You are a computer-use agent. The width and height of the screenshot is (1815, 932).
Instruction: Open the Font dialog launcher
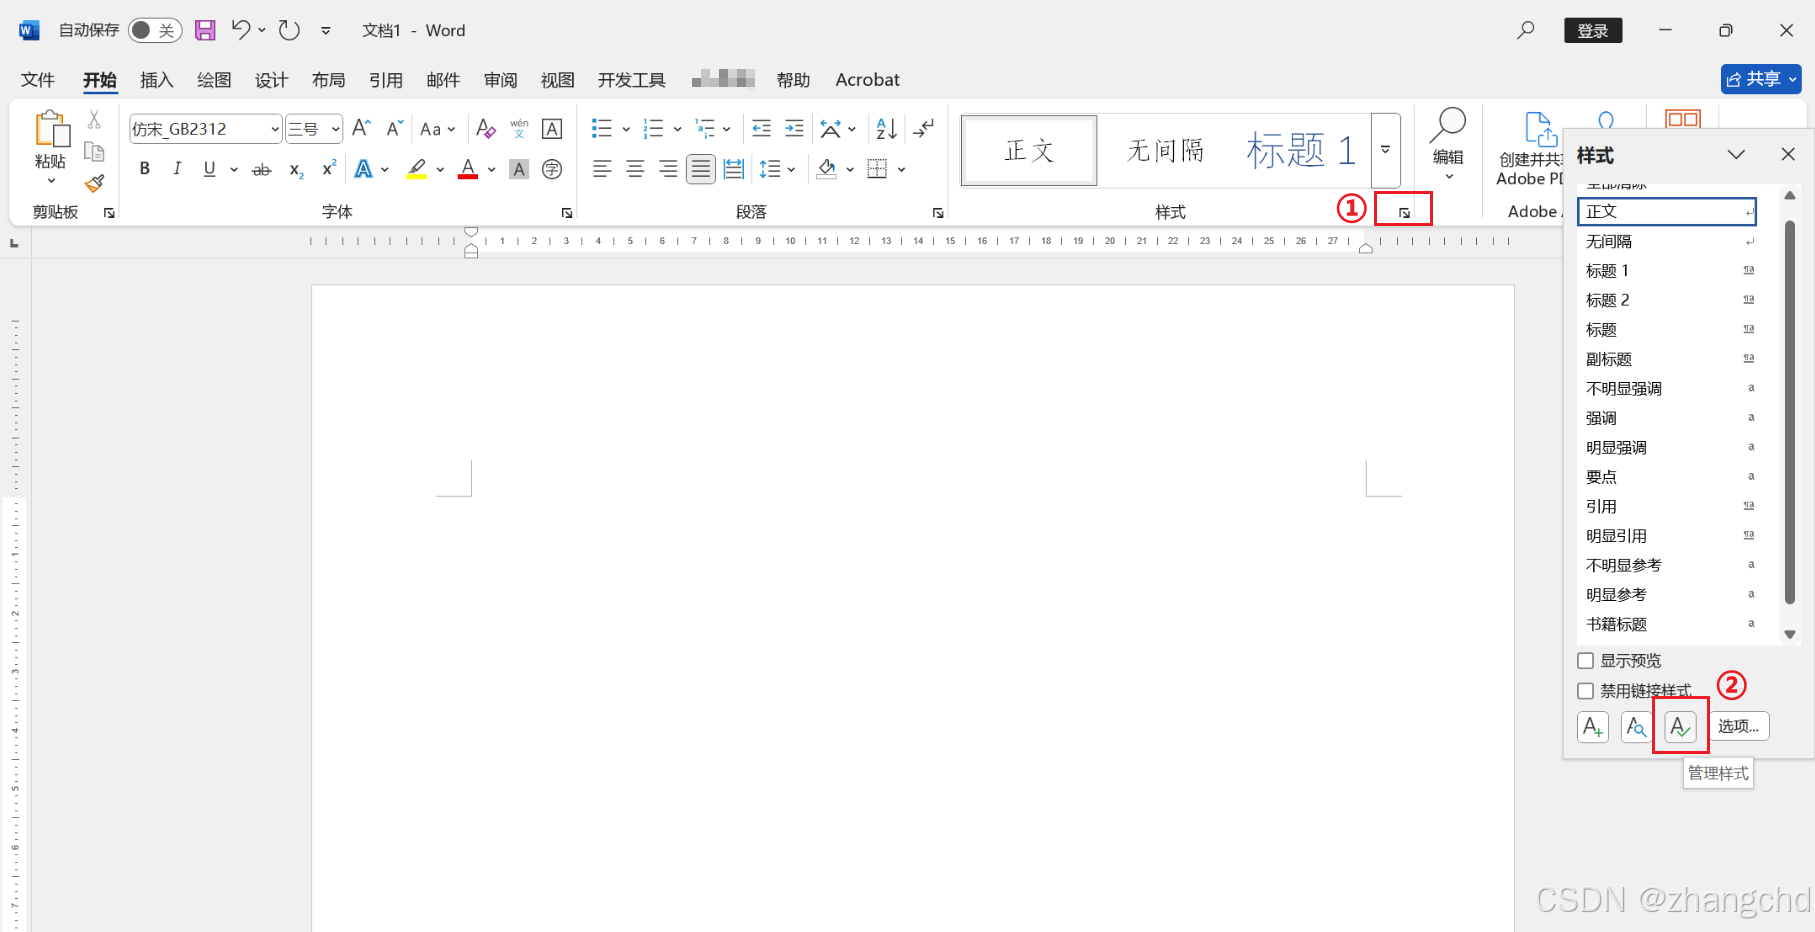pos(567,213)
